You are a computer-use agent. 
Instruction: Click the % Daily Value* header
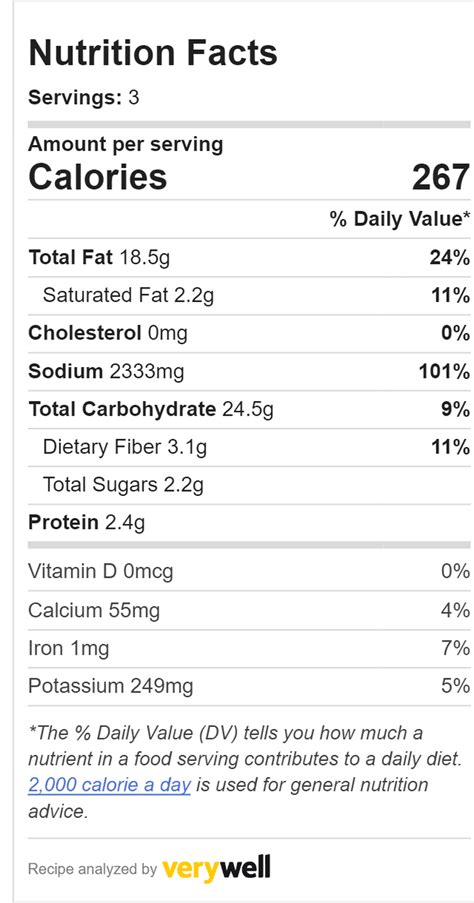(x=400, y=219)
